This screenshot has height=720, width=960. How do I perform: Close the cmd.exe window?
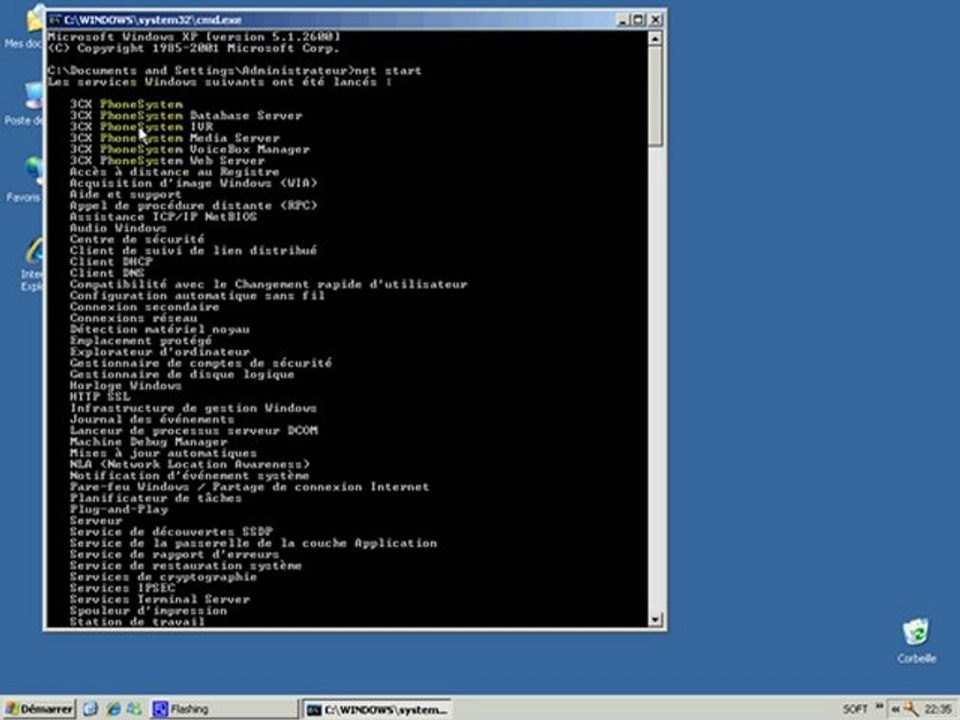point(655,20)
